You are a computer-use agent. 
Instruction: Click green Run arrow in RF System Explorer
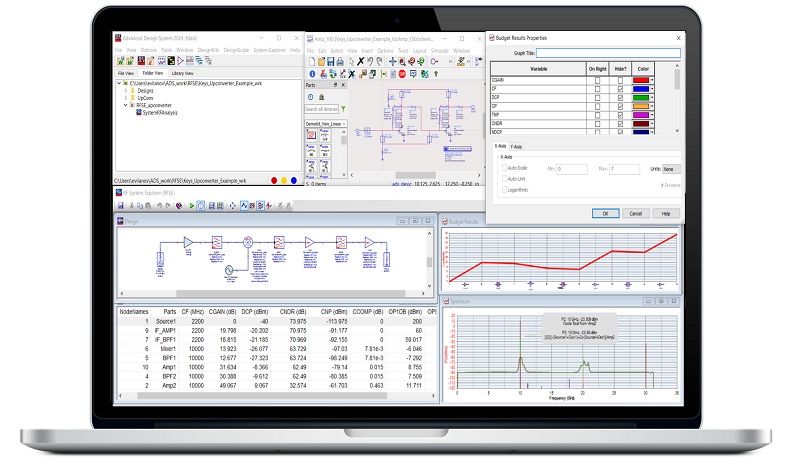point(191,206)
